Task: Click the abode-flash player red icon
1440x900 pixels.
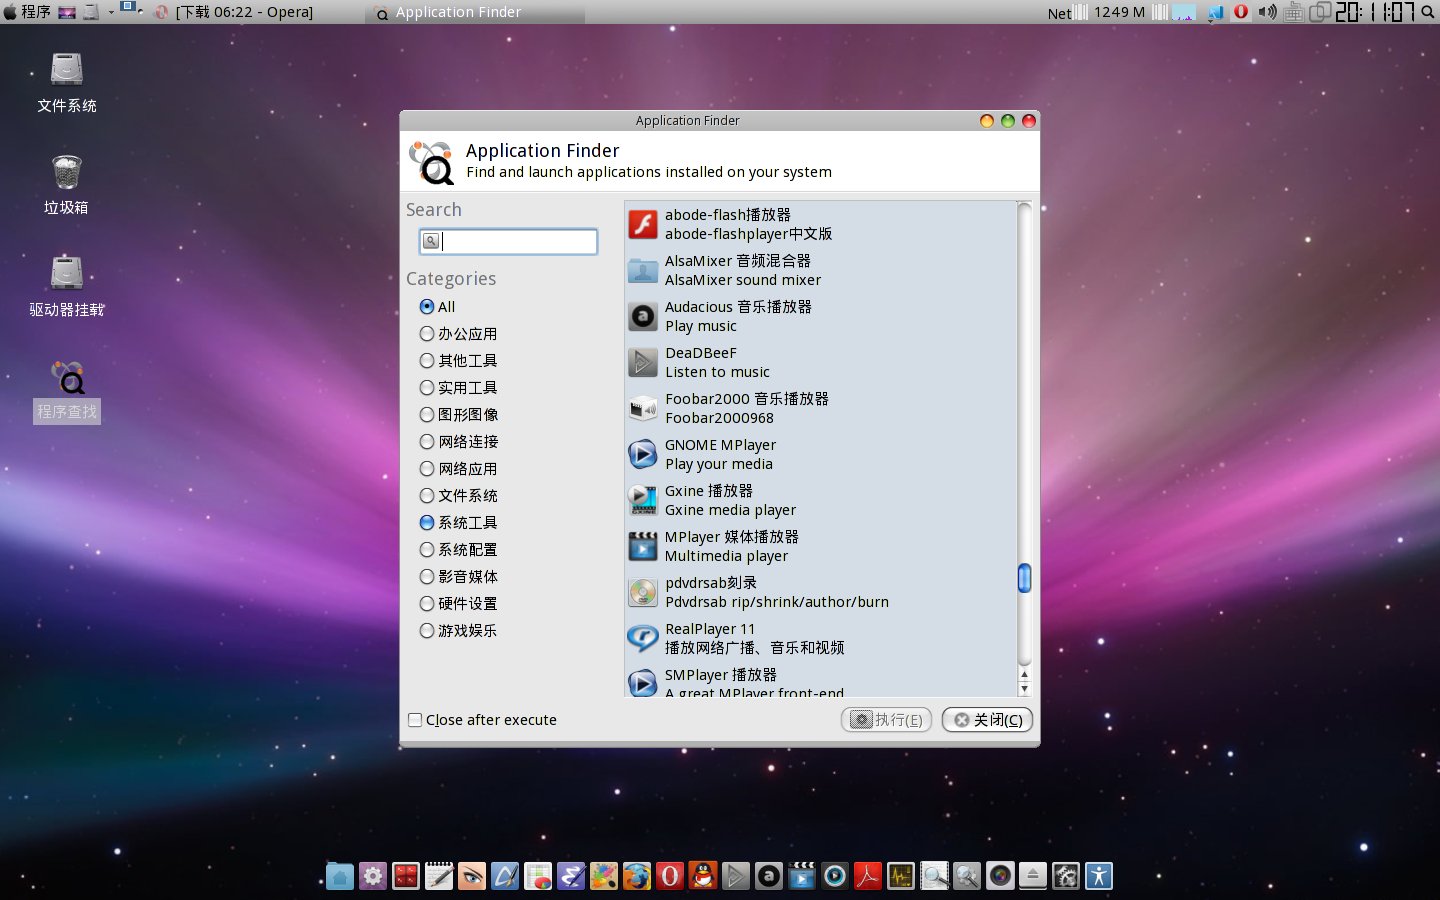Action: click(643, 224)
